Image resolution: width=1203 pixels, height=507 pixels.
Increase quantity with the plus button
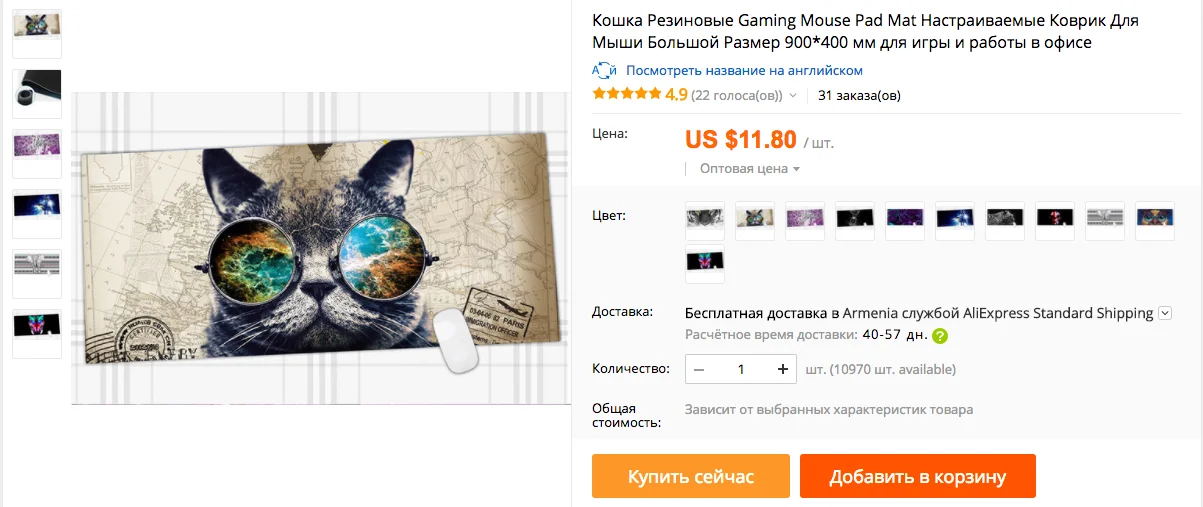783,369
